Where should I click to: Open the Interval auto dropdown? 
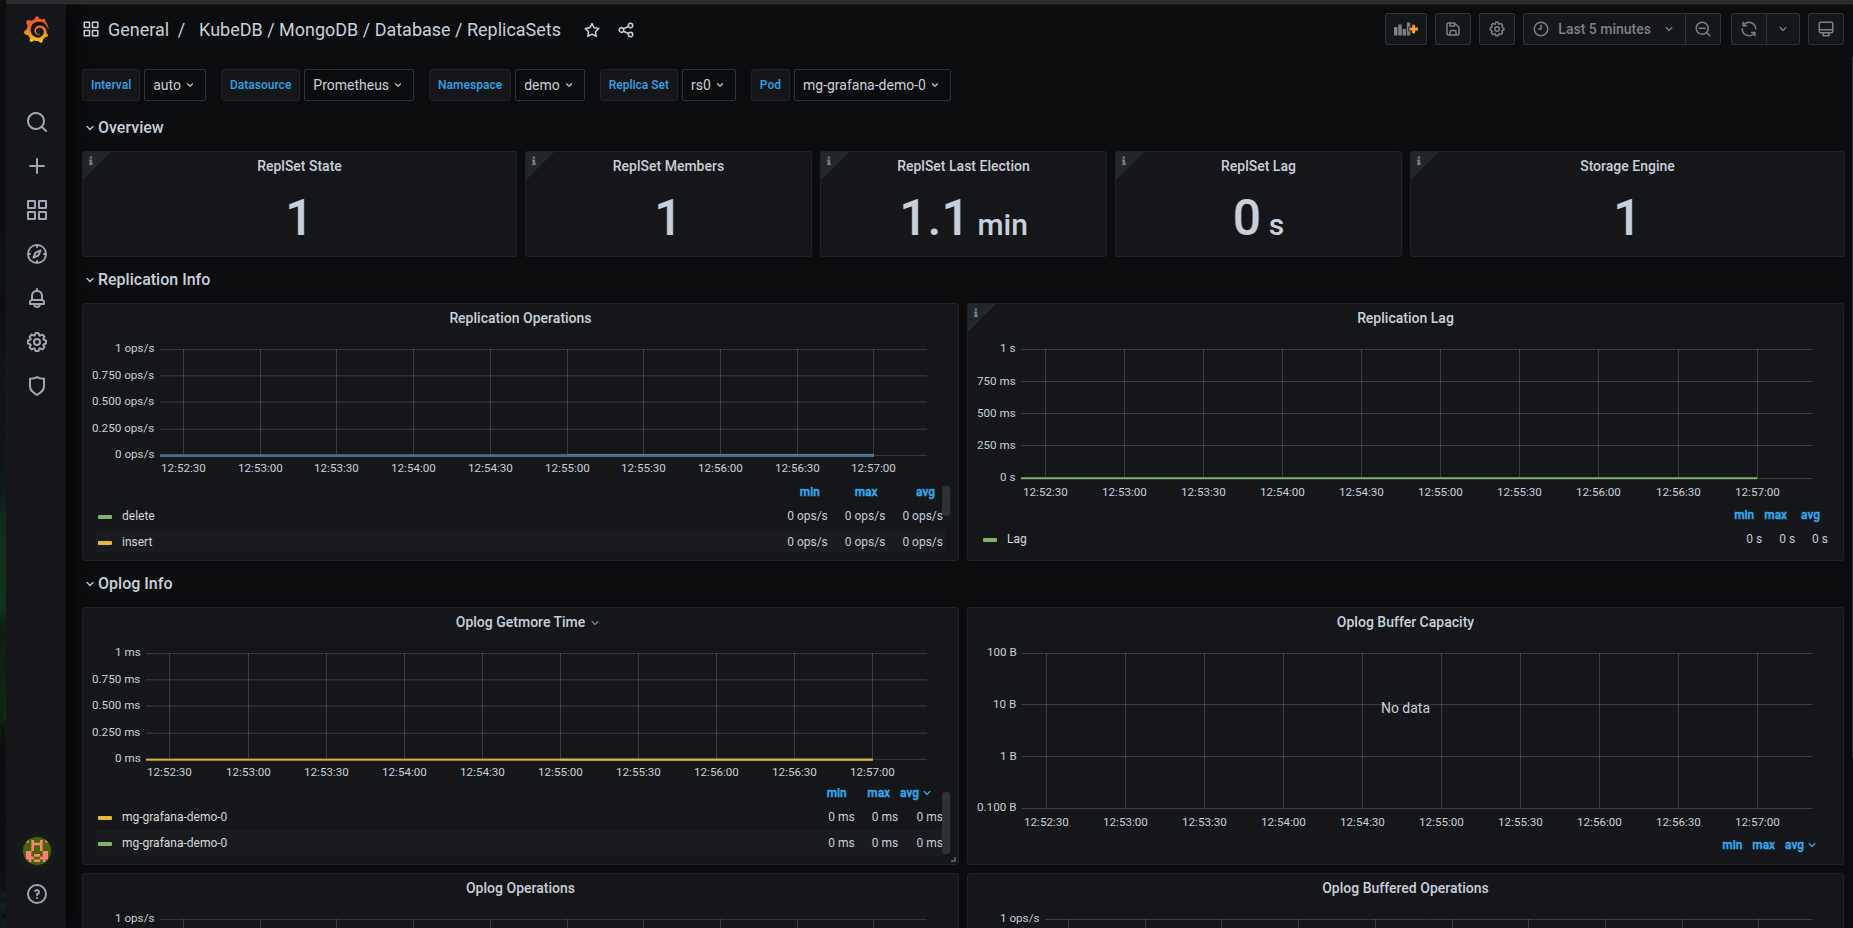[175, 85]
